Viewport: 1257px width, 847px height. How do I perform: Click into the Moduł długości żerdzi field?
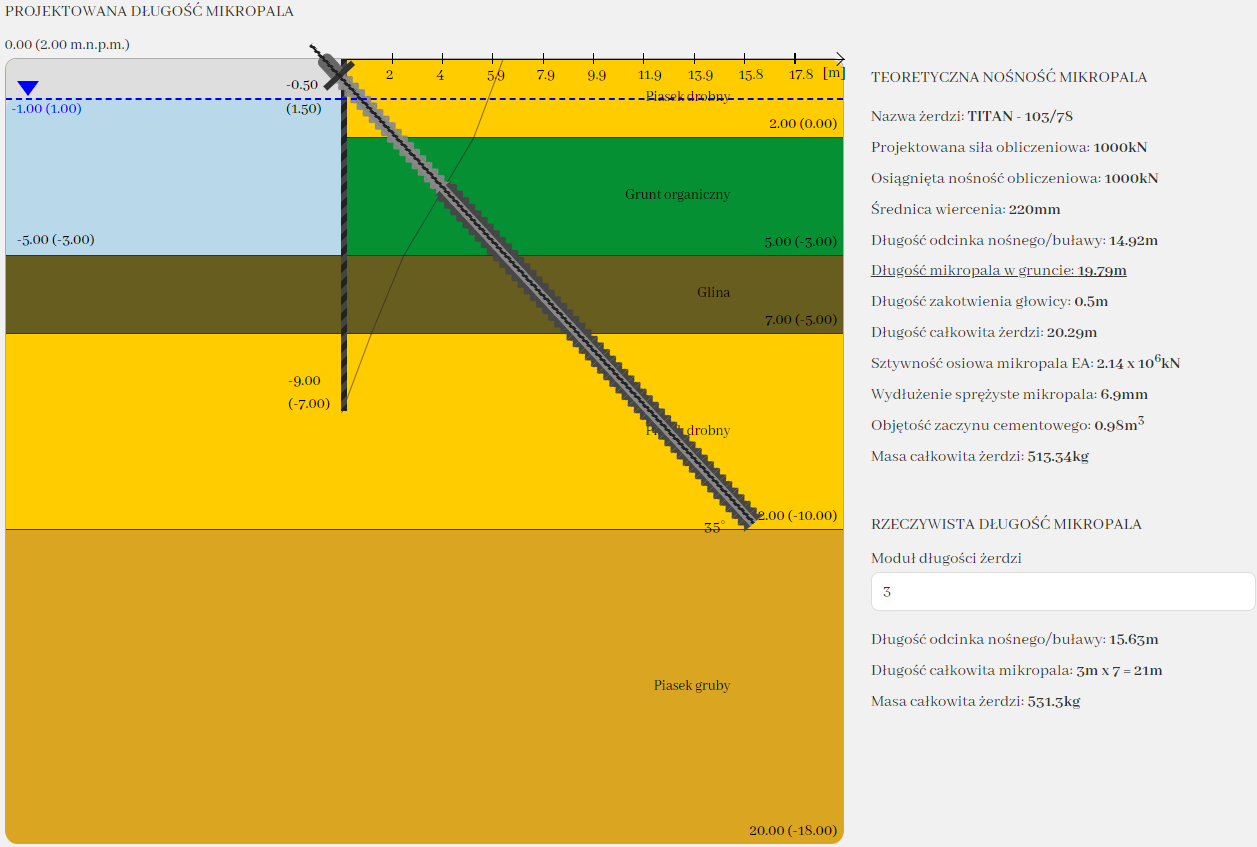point(1062,592)
